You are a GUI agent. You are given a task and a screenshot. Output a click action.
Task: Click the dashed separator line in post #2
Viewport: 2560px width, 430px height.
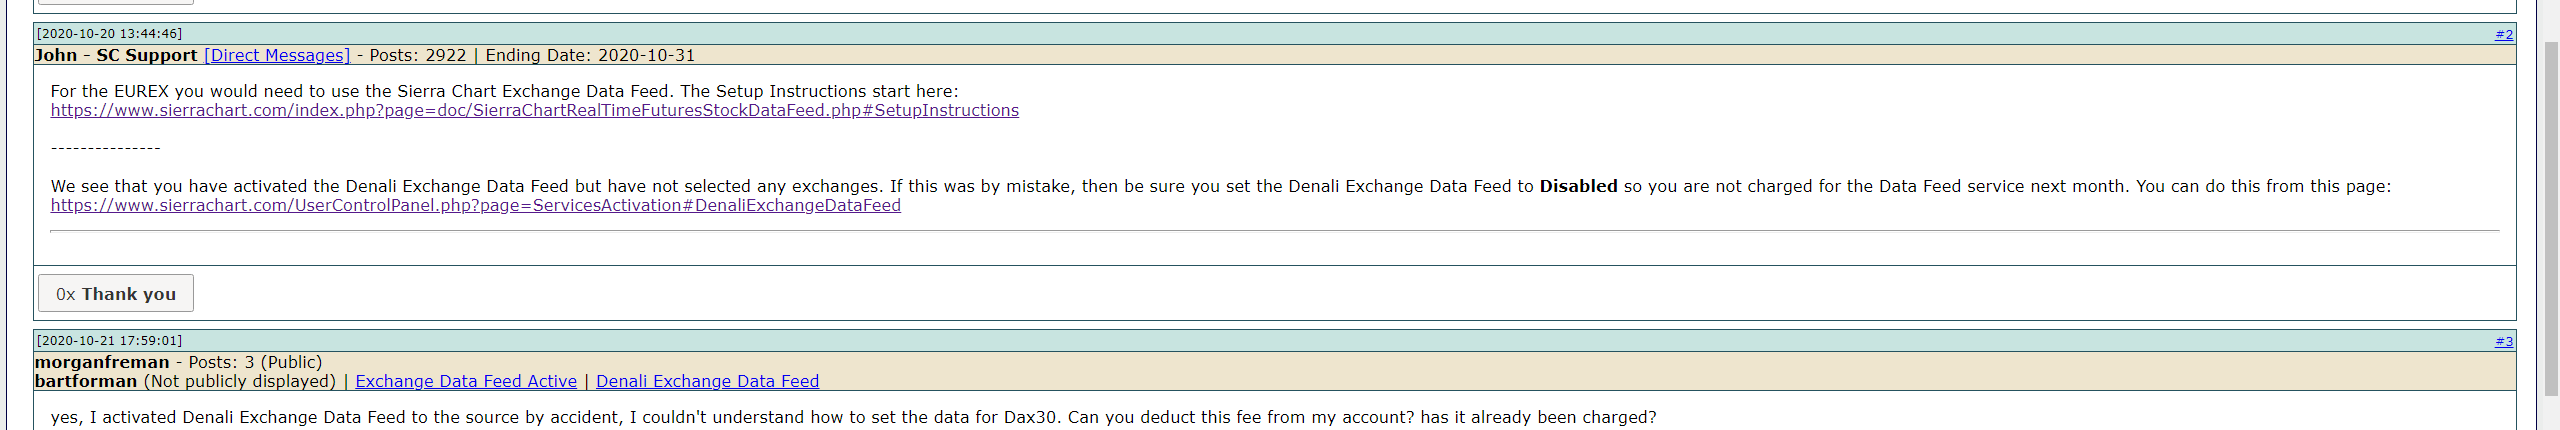pos(105,148)
